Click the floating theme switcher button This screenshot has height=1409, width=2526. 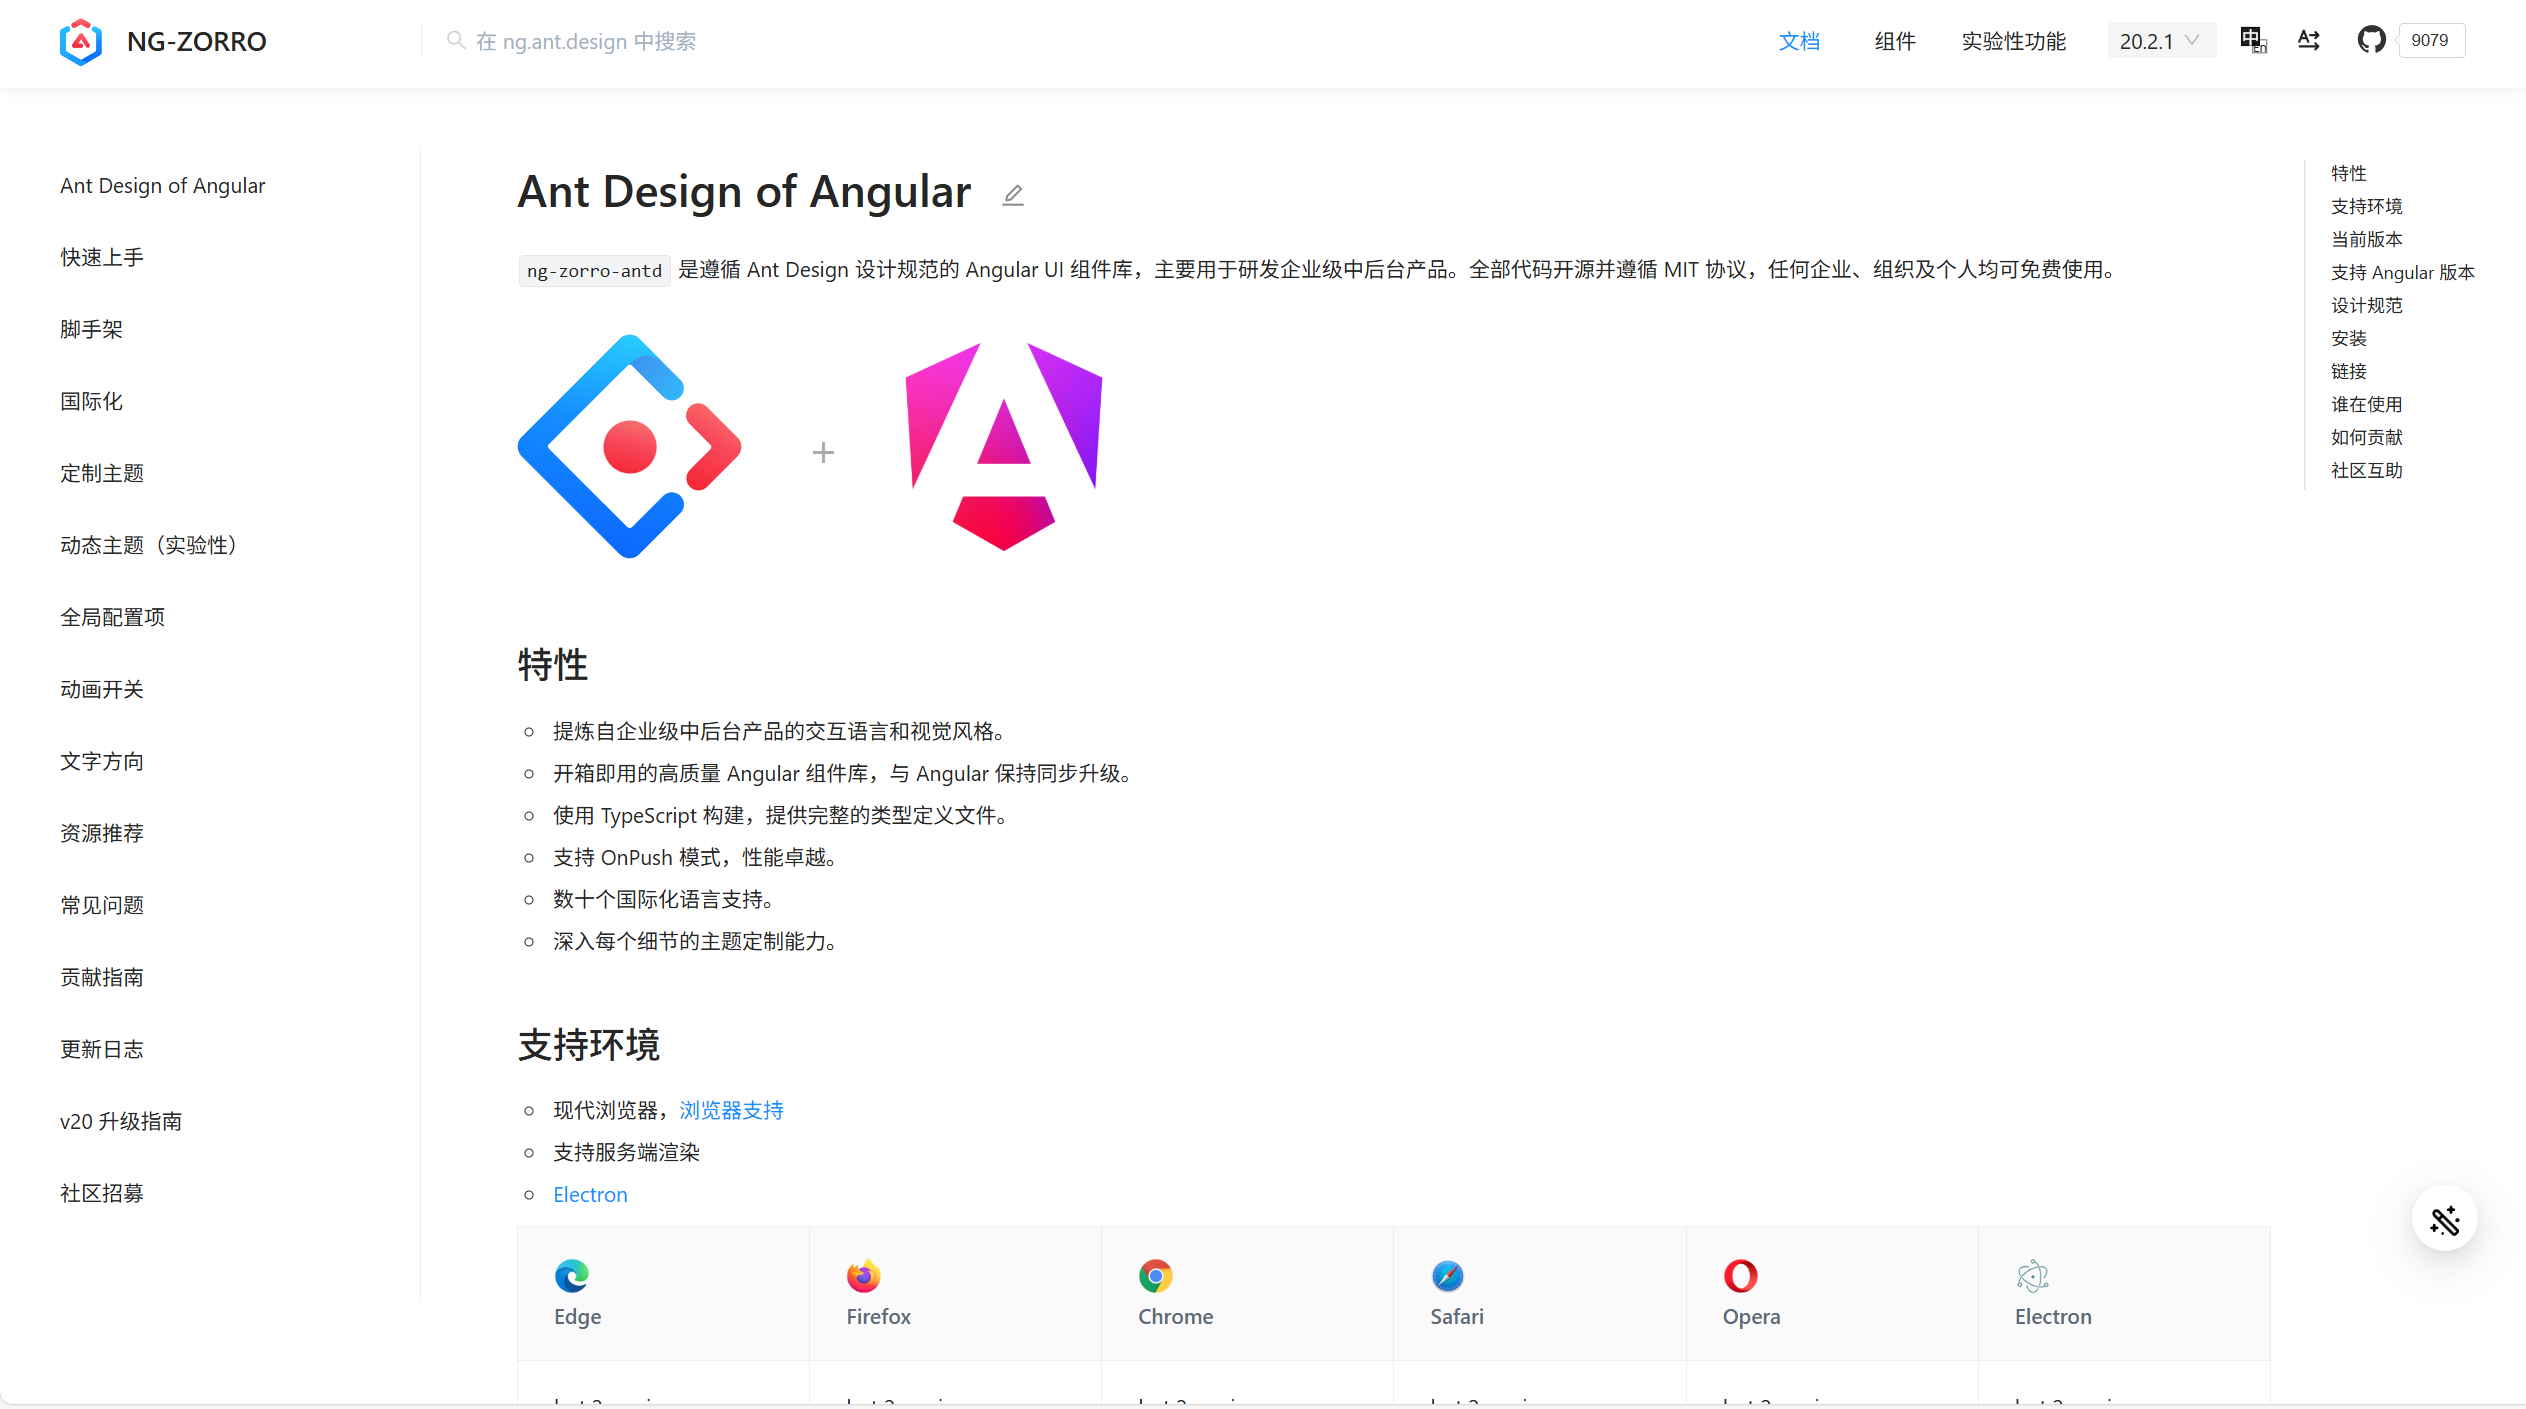click(x=2444, y=1220)
